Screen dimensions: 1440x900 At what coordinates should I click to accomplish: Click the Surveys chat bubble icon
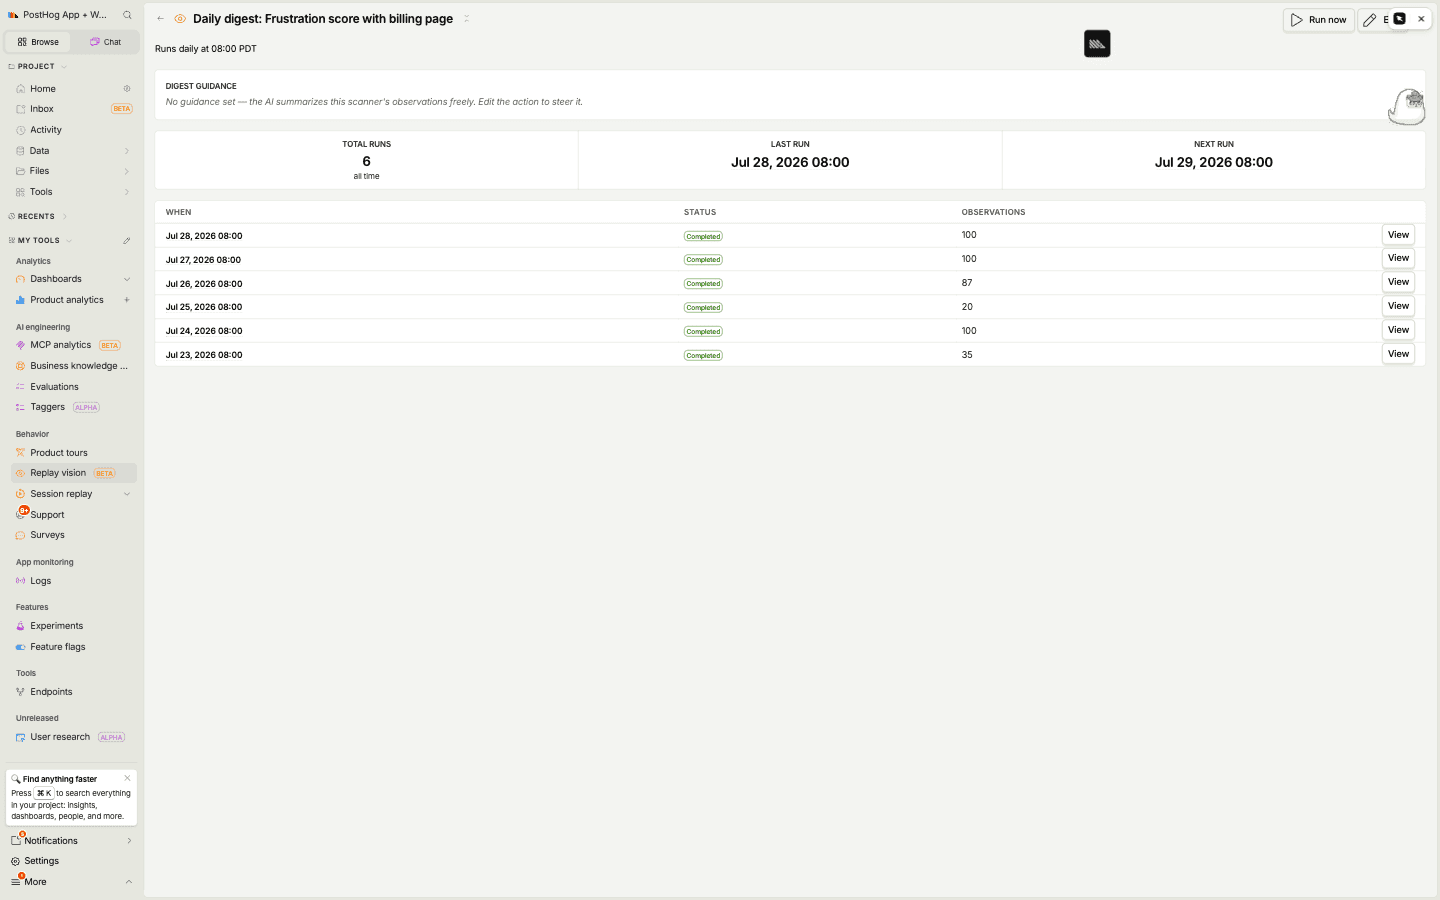pyautogui.click(x=20, y=535)
